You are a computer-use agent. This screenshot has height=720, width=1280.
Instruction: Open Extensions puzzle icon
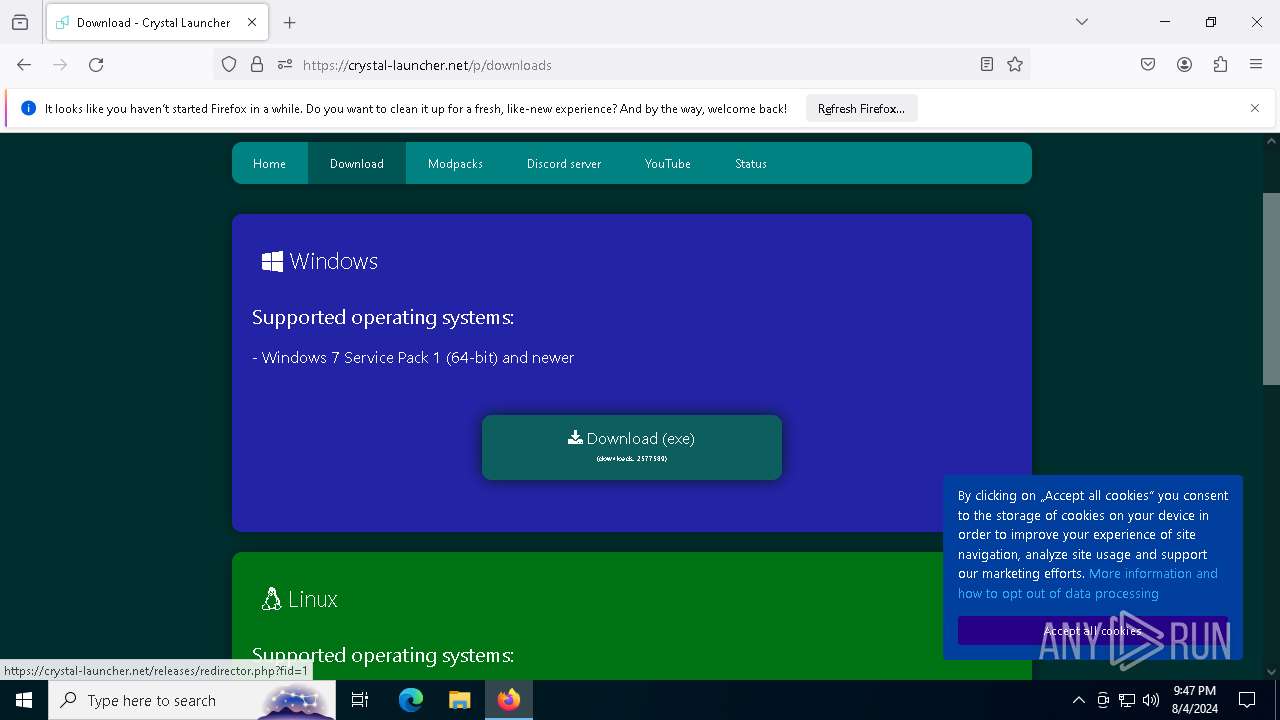coord(1220,65)
